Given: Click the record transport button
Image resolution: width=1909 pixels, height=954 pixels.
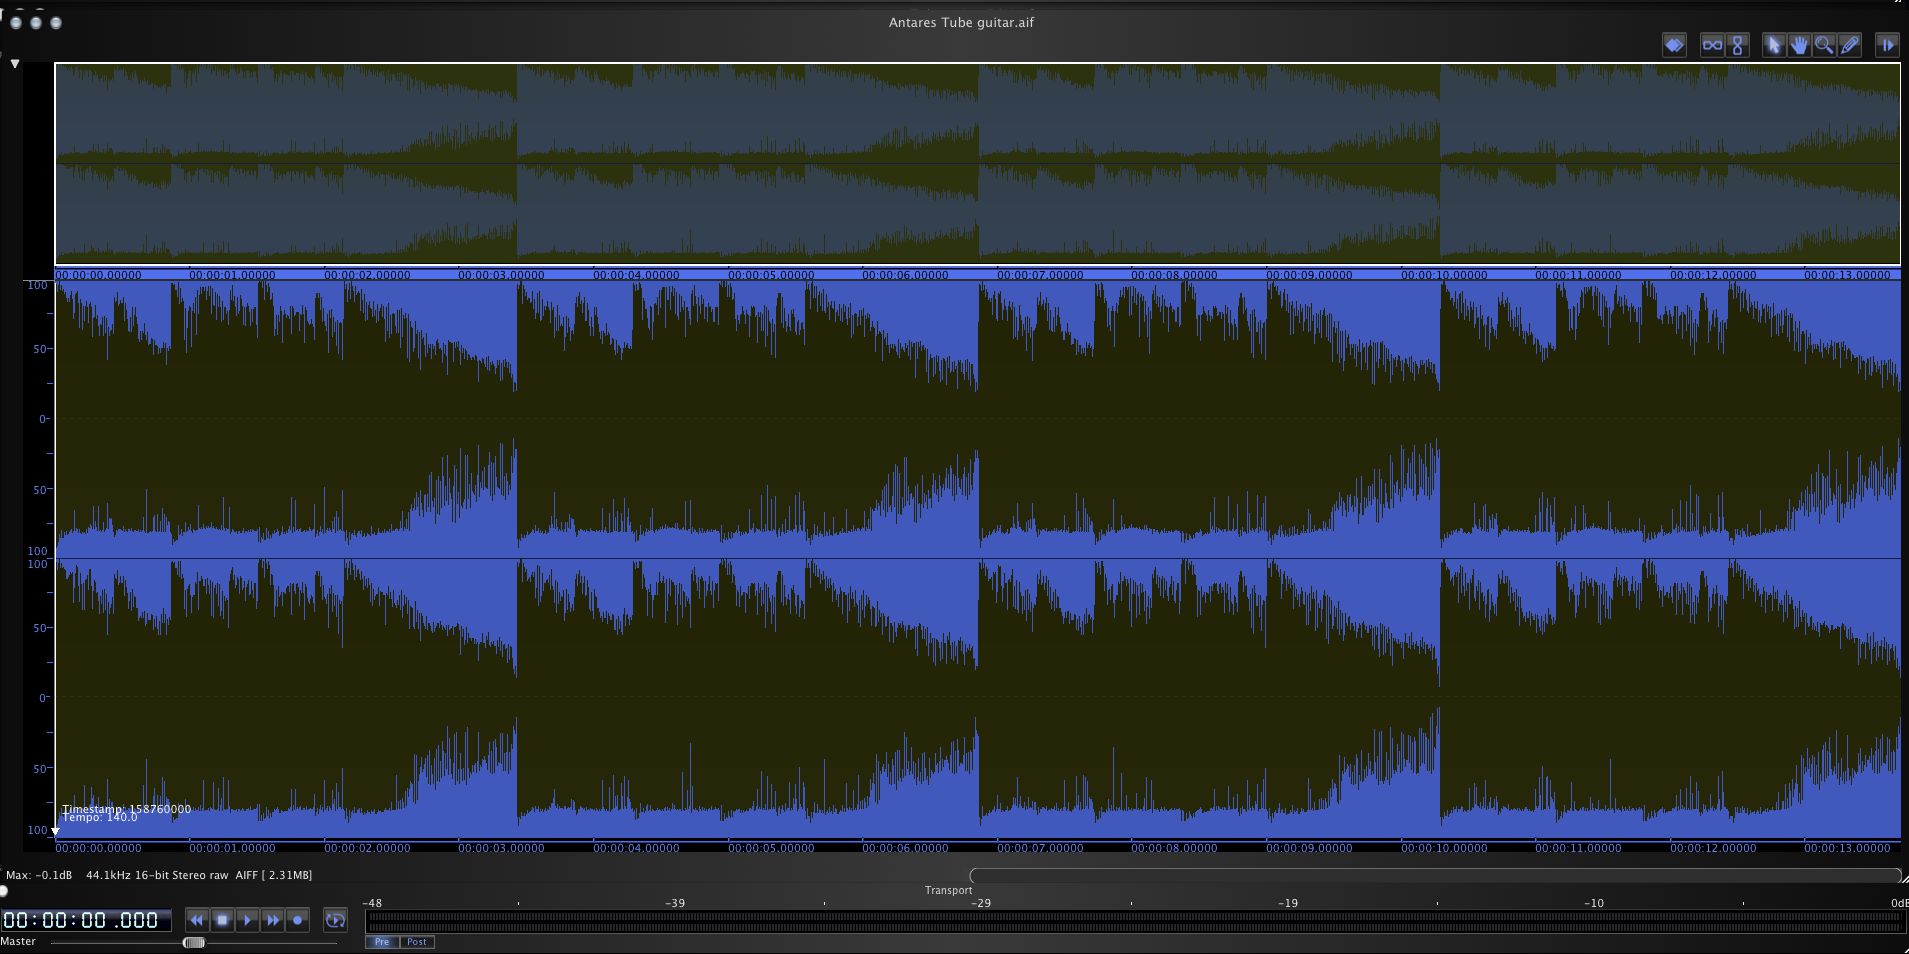Looking at the screenshot, I should coord(297,920).
